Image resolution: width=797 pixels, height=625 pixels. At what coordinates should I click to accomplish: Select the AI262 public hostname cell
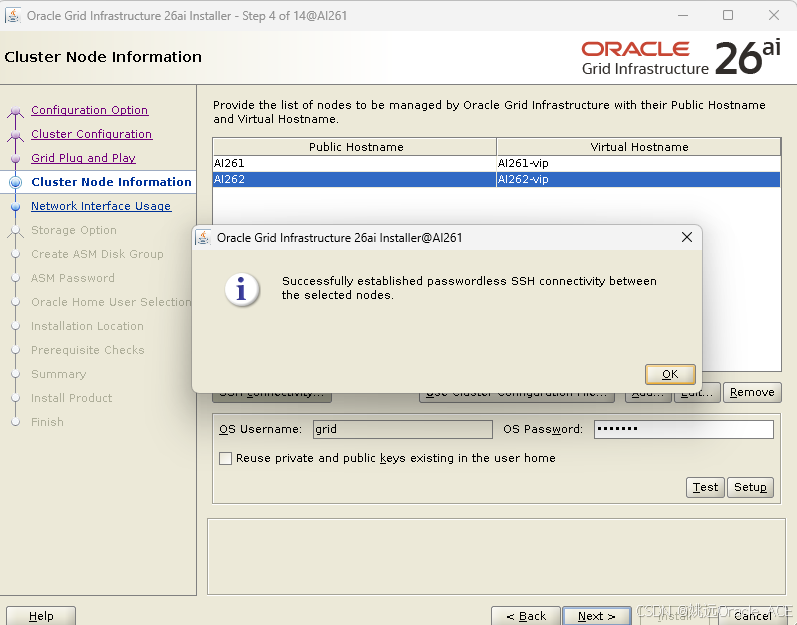coord(355,179)
